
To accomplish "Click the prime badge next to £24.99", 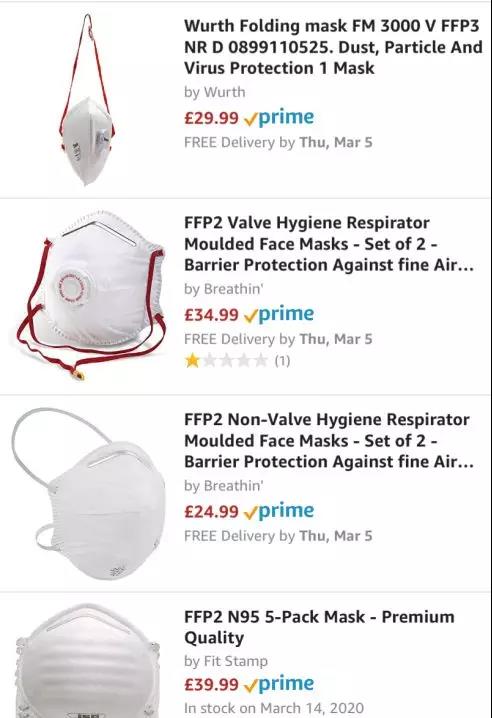I will (279, 511).
